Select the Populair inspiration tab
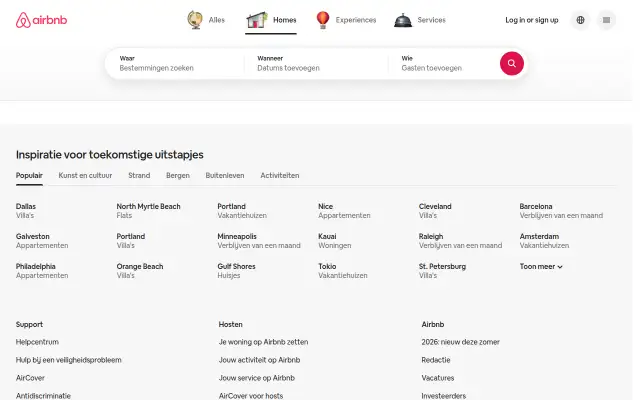The width and height of the screenshot is (640, 400). coord(29,176)
